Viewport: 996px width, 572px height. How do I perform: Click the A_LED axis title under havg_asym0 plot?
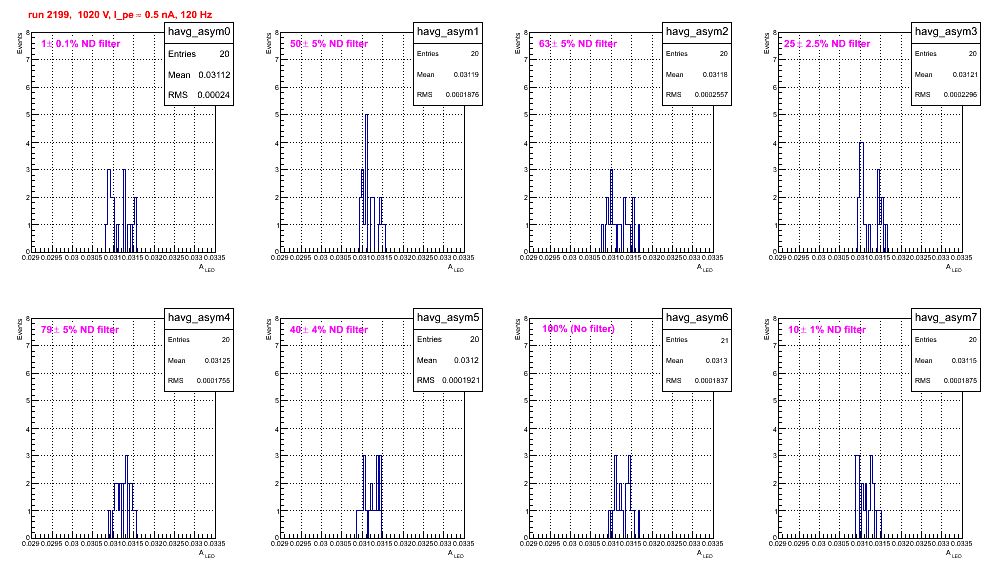pos(207,269)
